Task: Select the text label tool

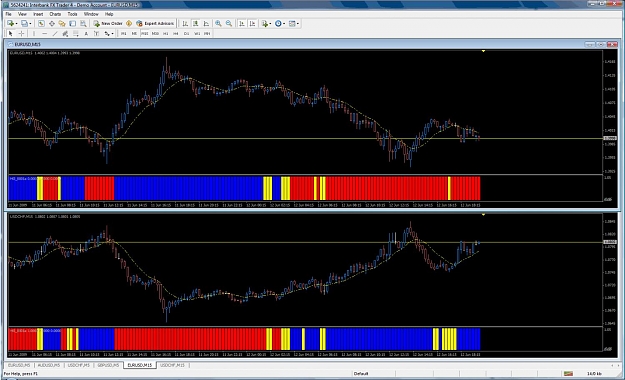Action: [96, 33]
